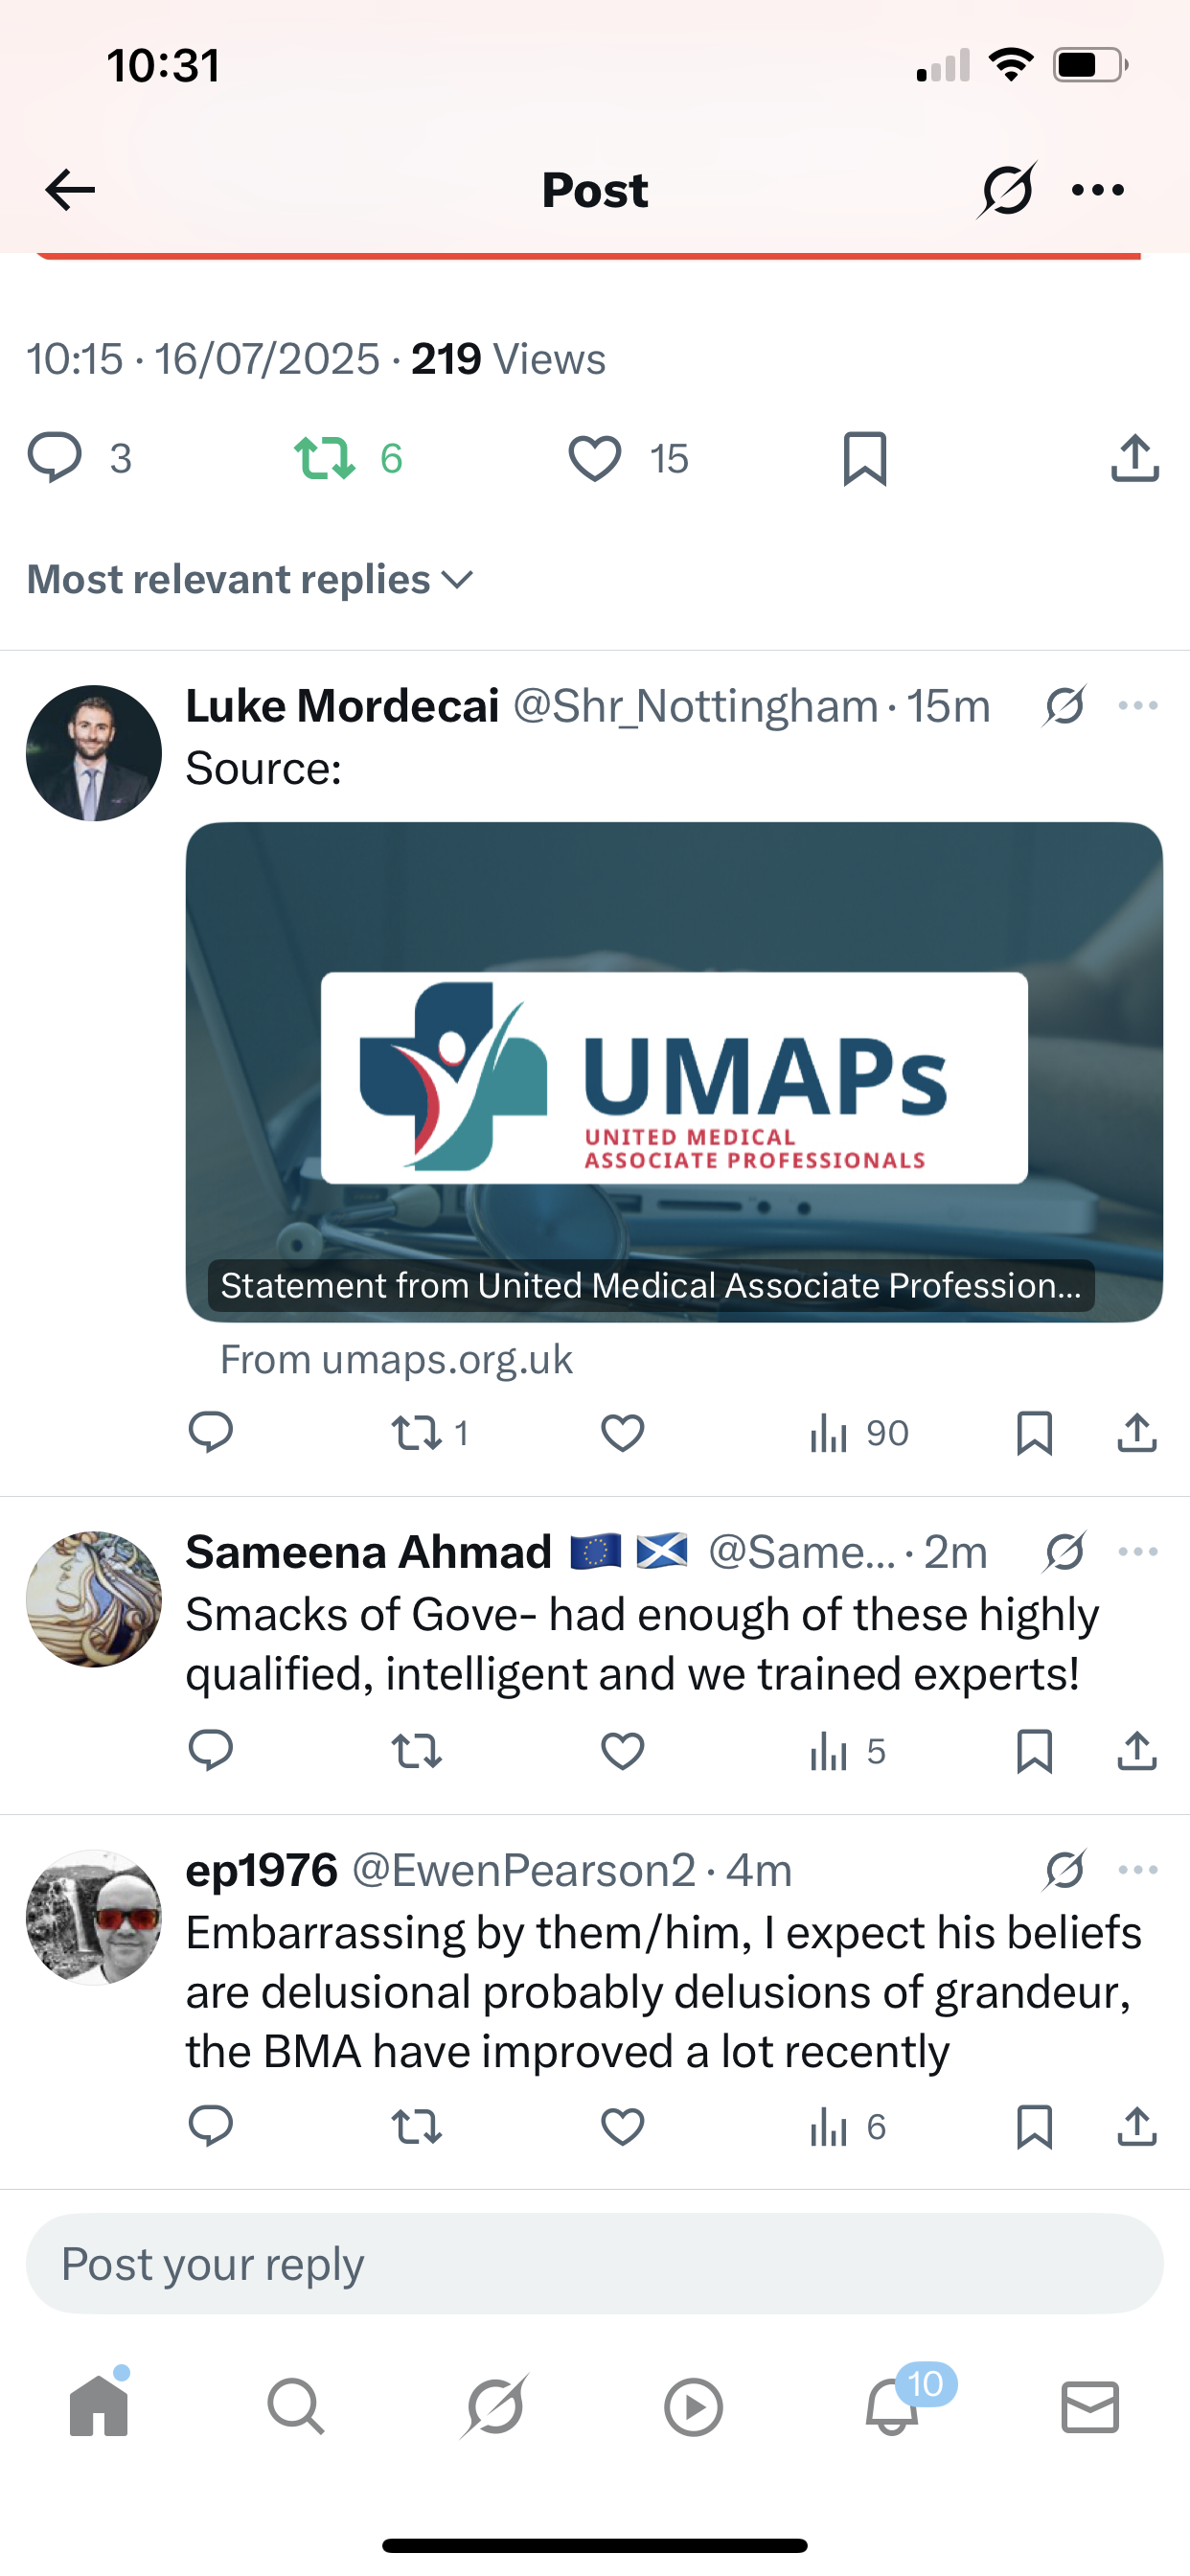
Task: Visit umaps.org.uk source link
Action: pyautogui.click(x=396, y=1360)
